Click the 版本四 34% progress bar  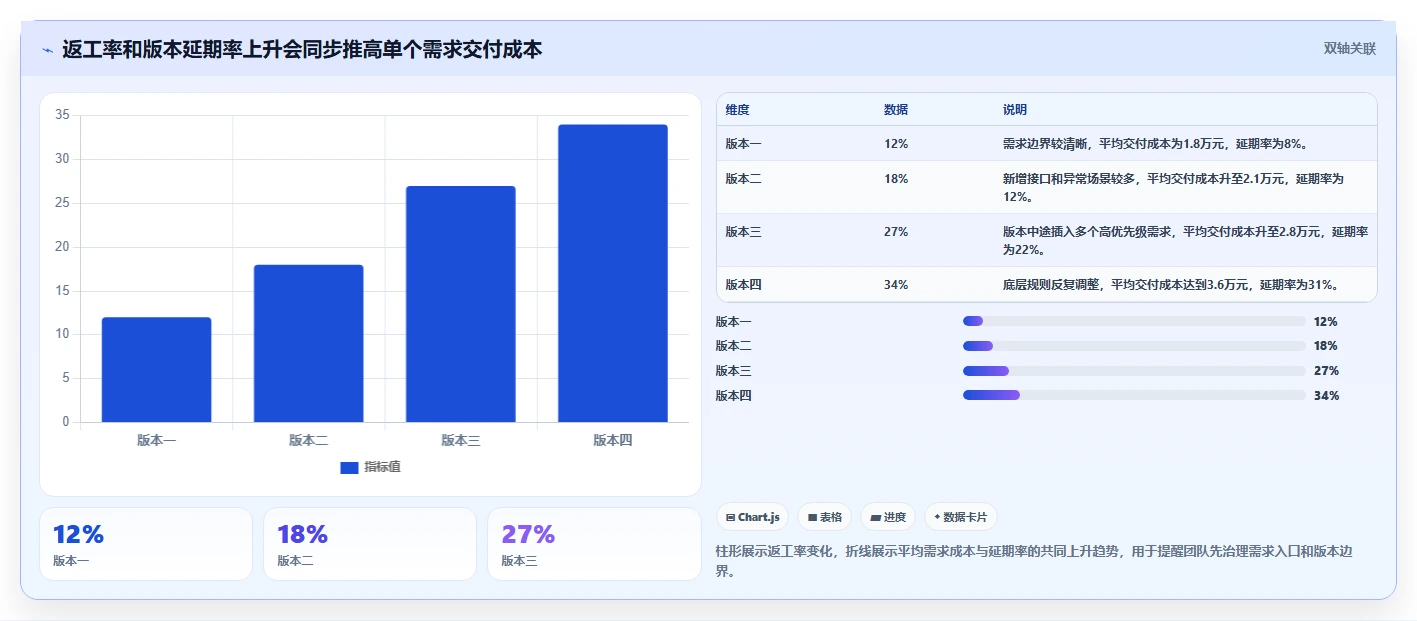[1134, 395]
